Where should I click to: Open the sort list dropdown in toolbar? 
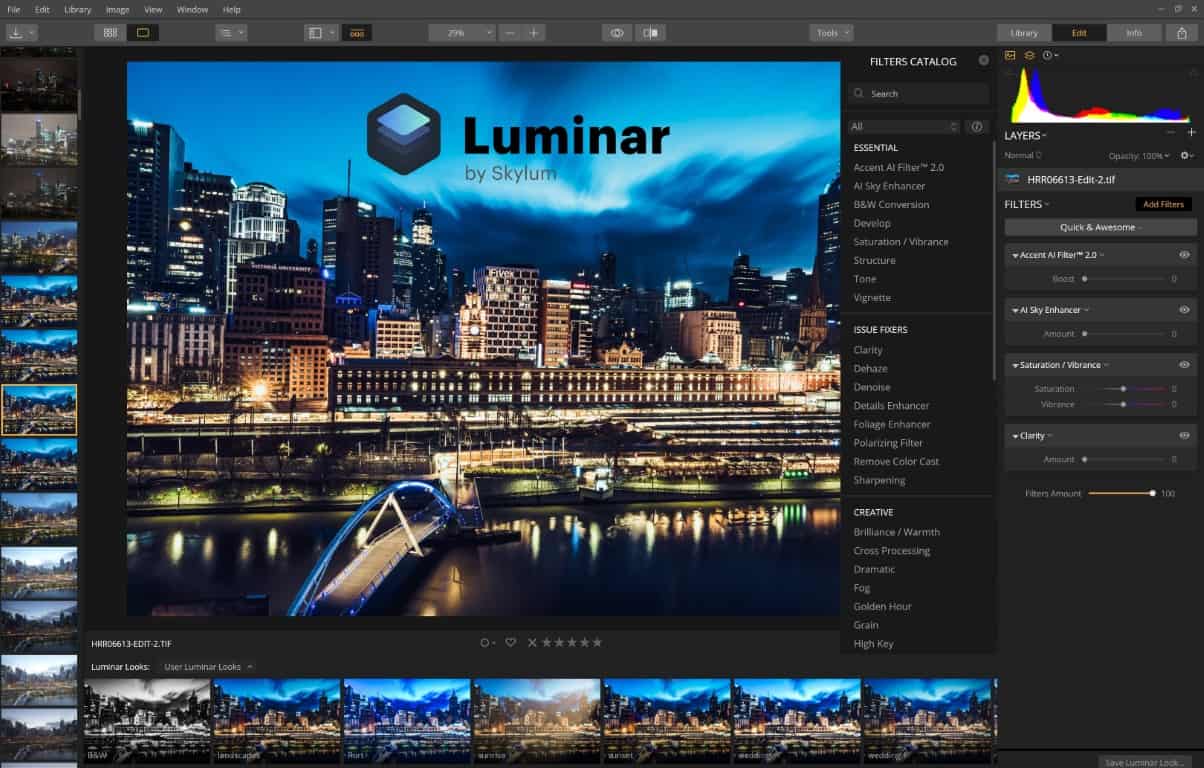[x=231, y=33]
